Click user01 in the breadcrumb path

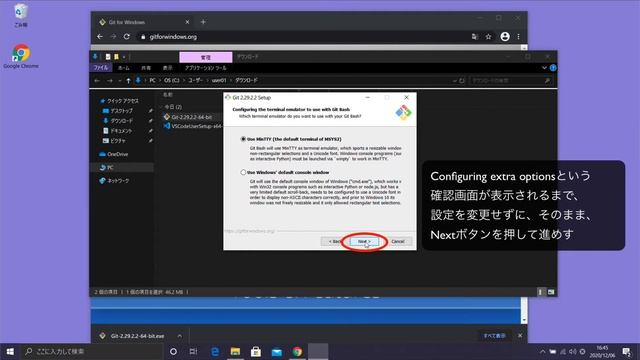tap(219, 80)
